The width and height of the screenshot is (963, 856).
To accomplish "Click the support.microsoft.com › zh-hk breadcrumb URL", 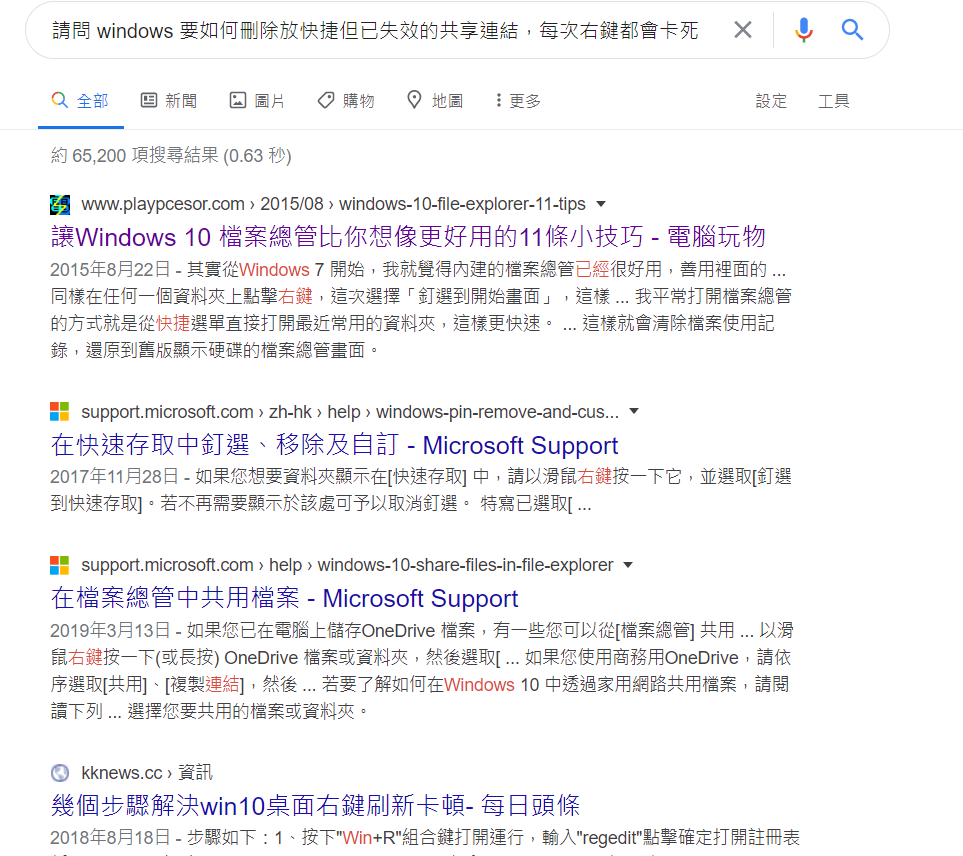I will click(x=350, y=411).
